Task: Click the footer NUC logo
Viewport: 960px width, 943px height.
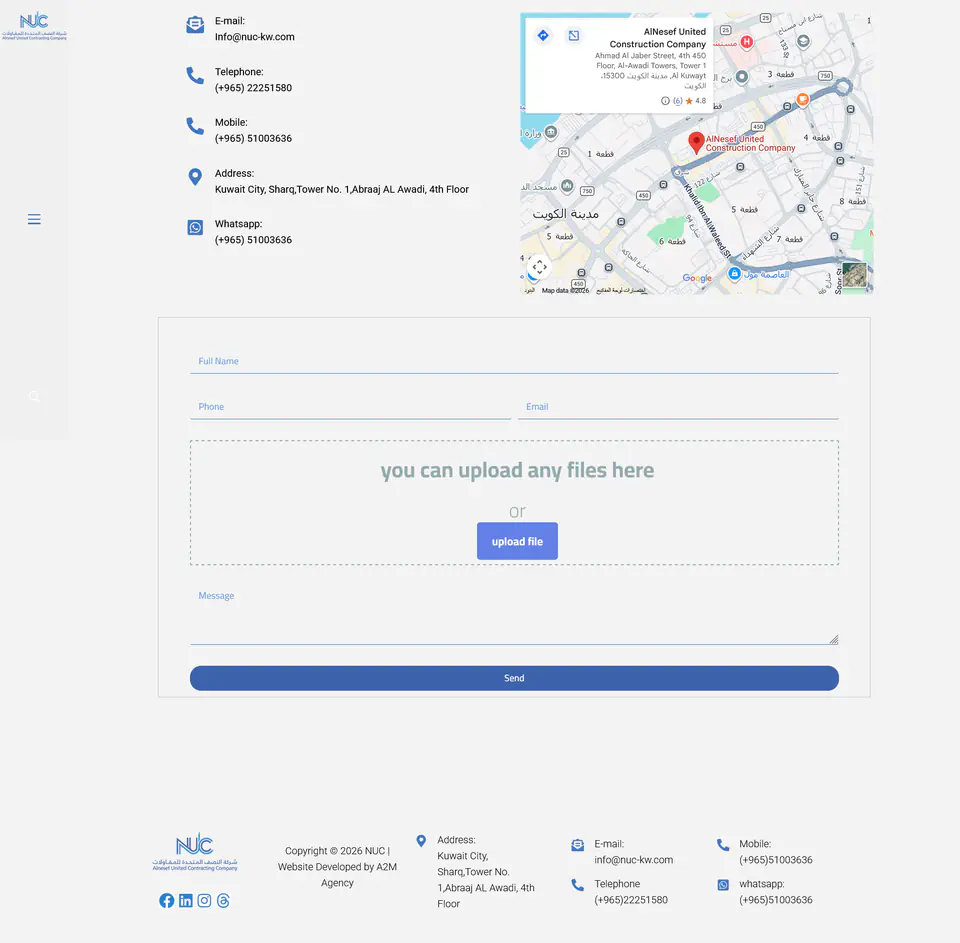Action: [x=195, y=852]
